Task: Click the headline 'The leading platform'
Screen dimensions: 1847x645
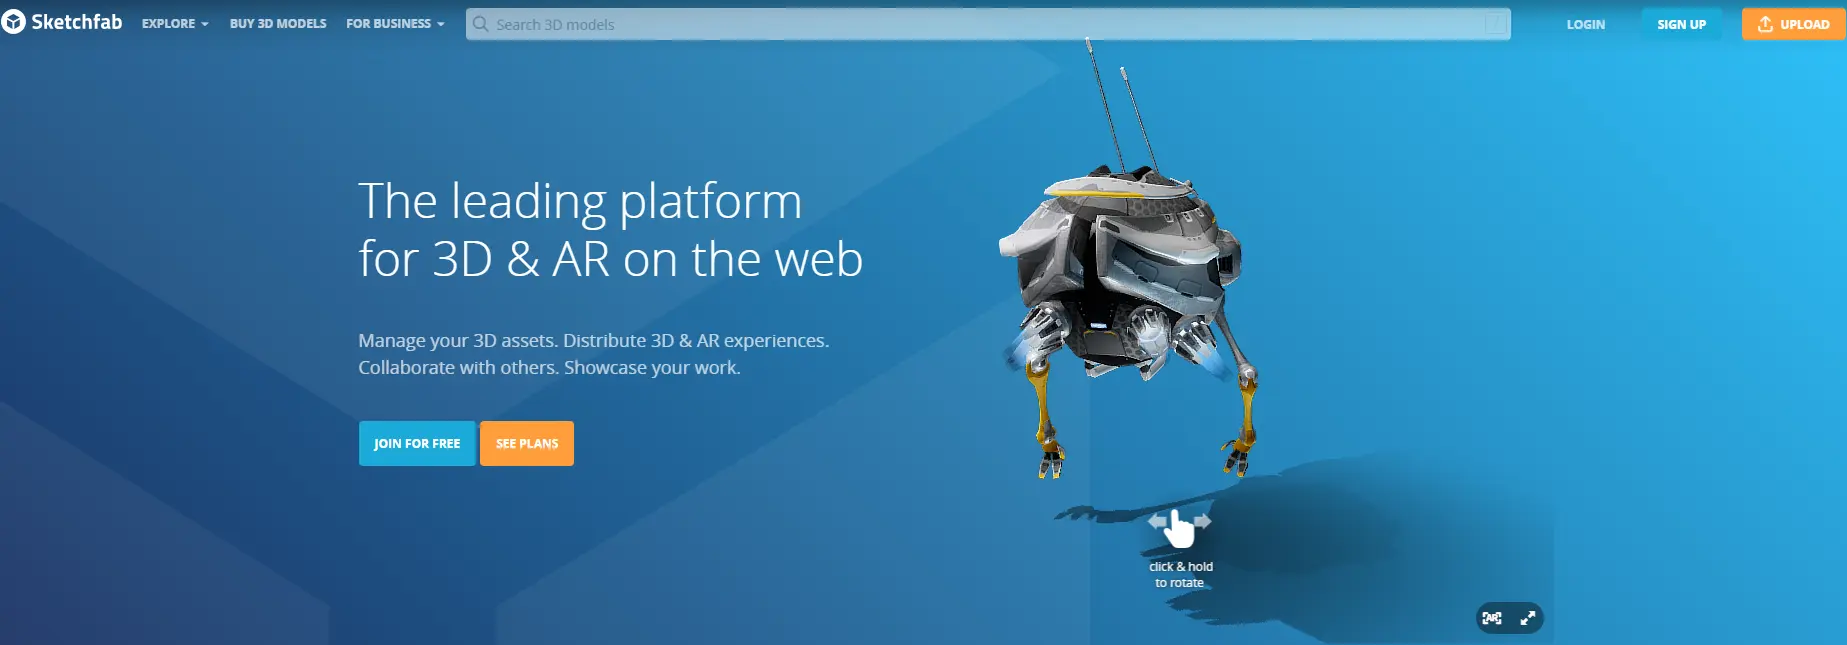Action: click(580, 201)
